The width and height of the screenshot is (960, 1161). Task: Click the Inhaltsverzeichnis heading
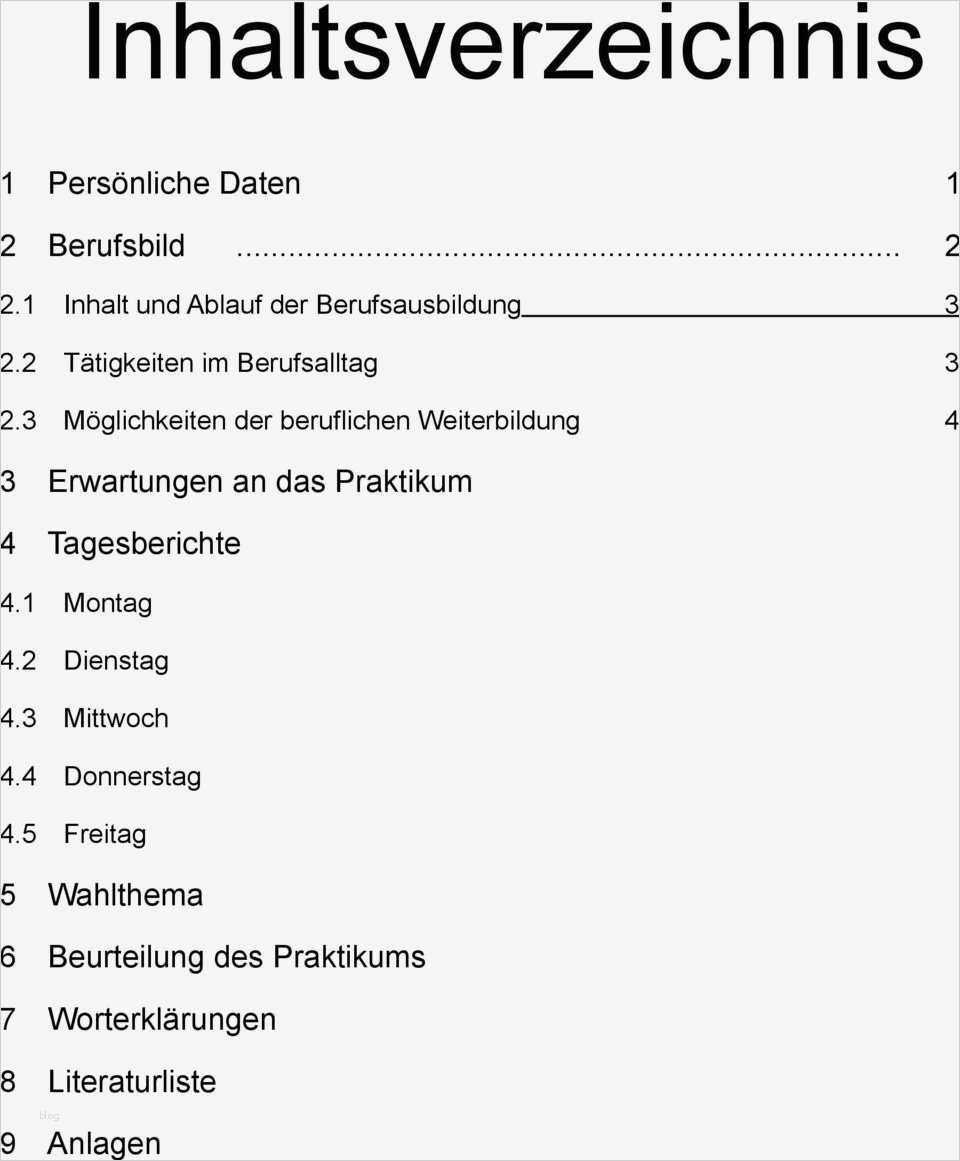click(x=503, y=45)
